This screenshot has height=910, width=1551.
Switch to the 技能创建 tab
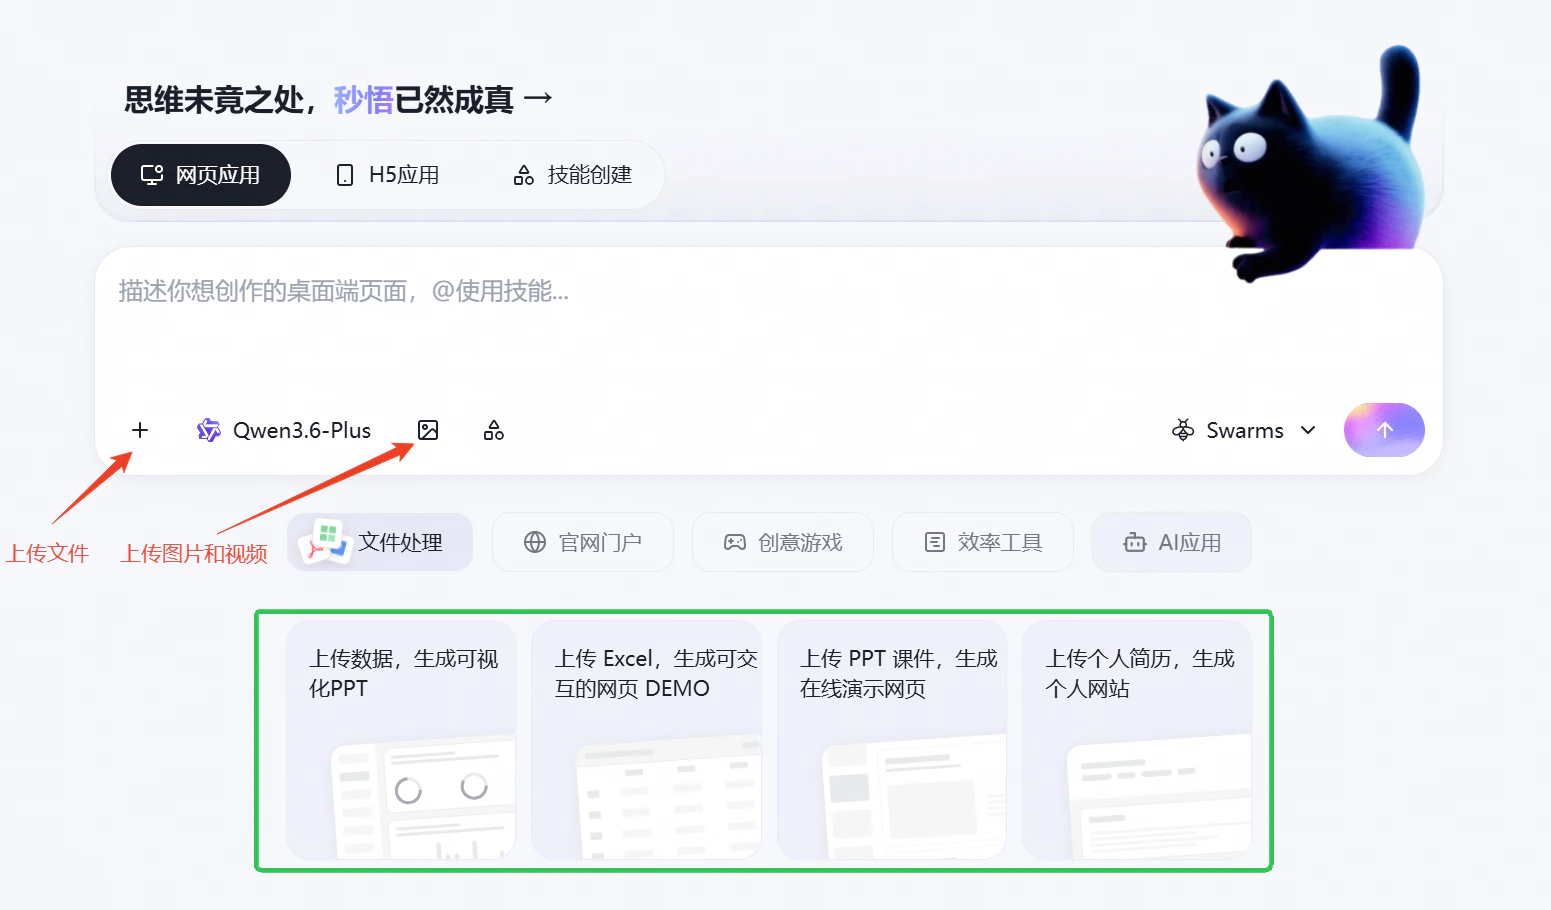573,175
